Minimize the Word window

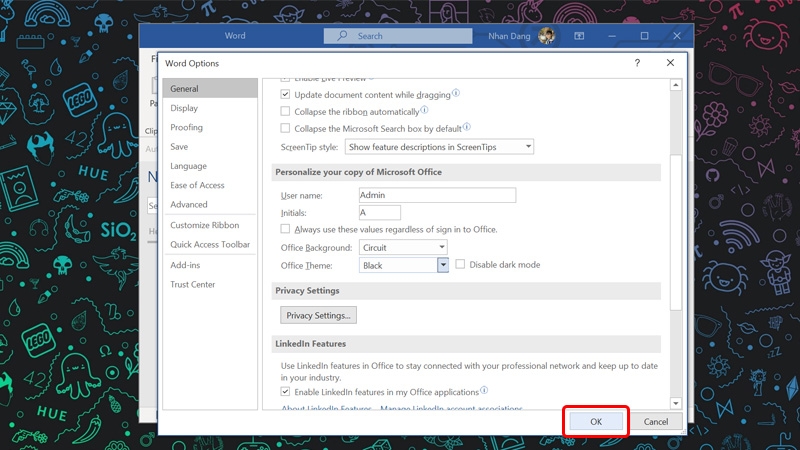612,36
